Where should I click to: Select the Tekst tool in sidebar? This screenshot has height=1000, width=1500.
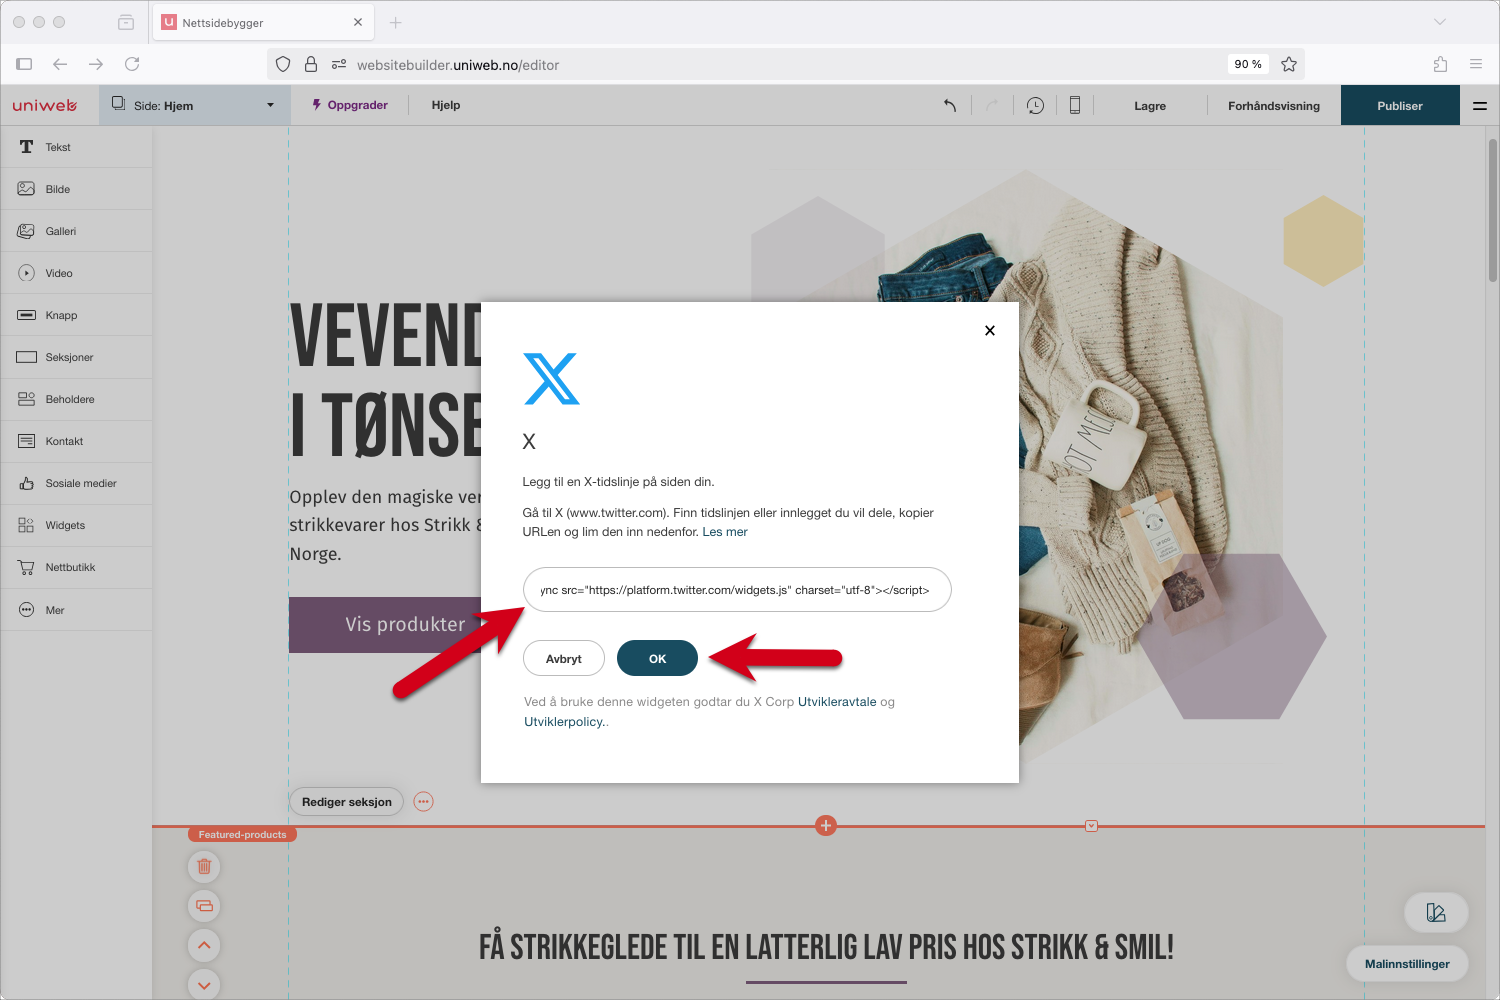point(76,147)
